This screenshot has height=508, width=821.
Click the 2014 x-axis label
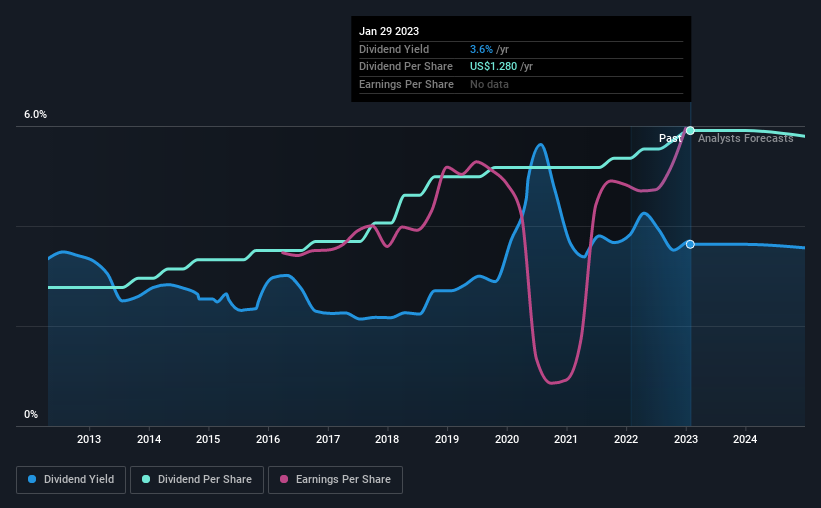point(149,439)
